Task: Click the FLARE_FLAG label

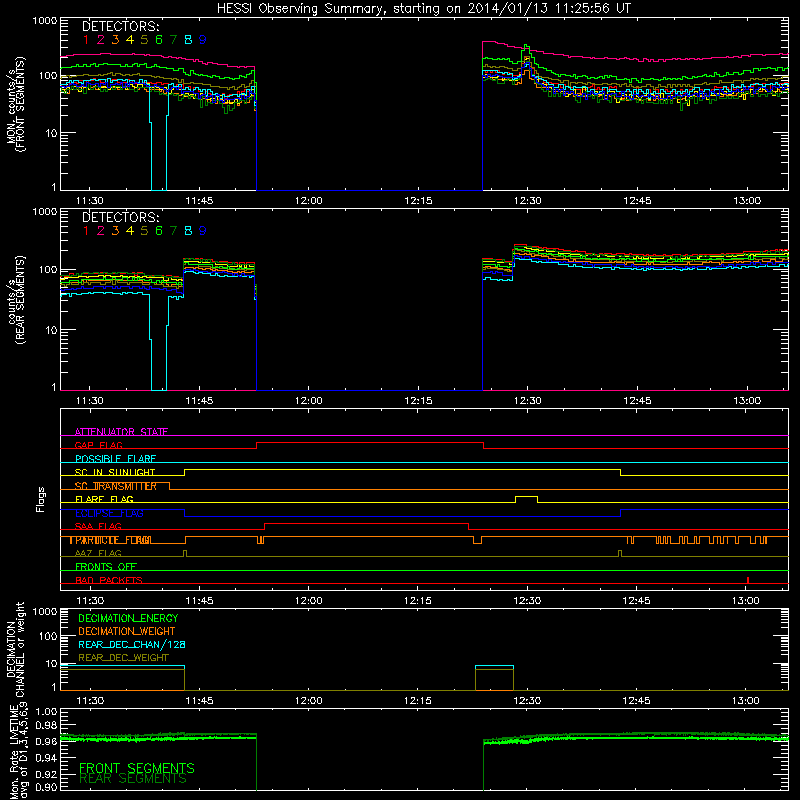Action: coord(104,499)
